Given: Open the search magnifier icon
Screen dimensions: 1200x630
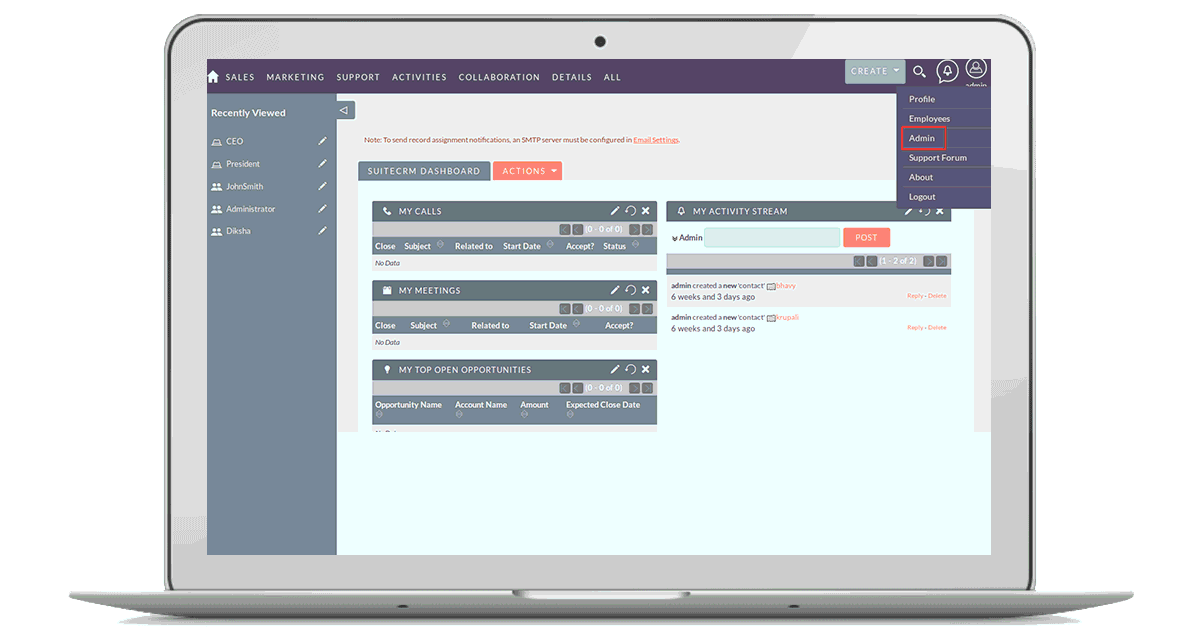Looking at the screenshot, I should pyautogui.click(x=919, y=72).
